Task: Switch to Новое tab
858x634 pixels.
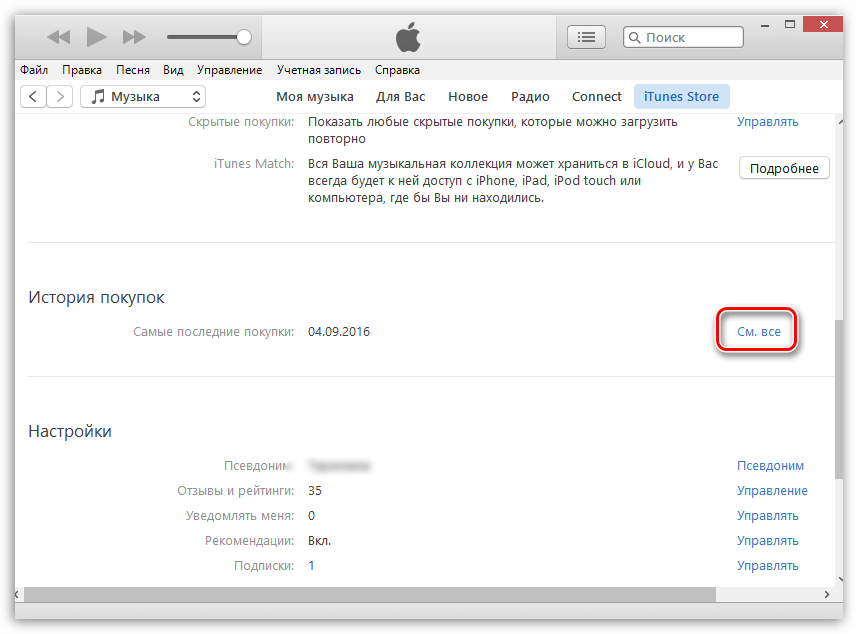Action: (468, 97)
